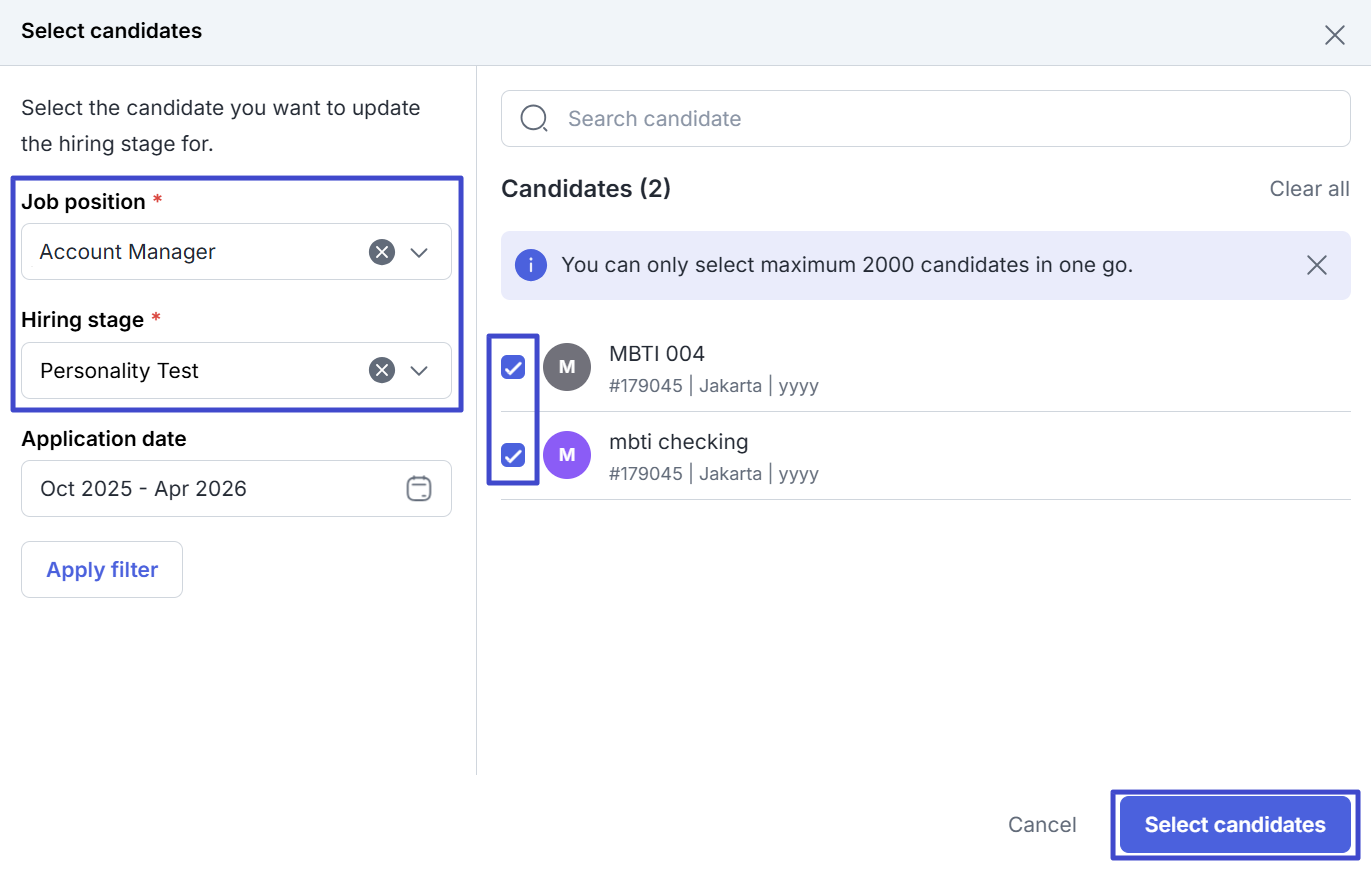Click Clear all candidates link

click(1309, 189)
